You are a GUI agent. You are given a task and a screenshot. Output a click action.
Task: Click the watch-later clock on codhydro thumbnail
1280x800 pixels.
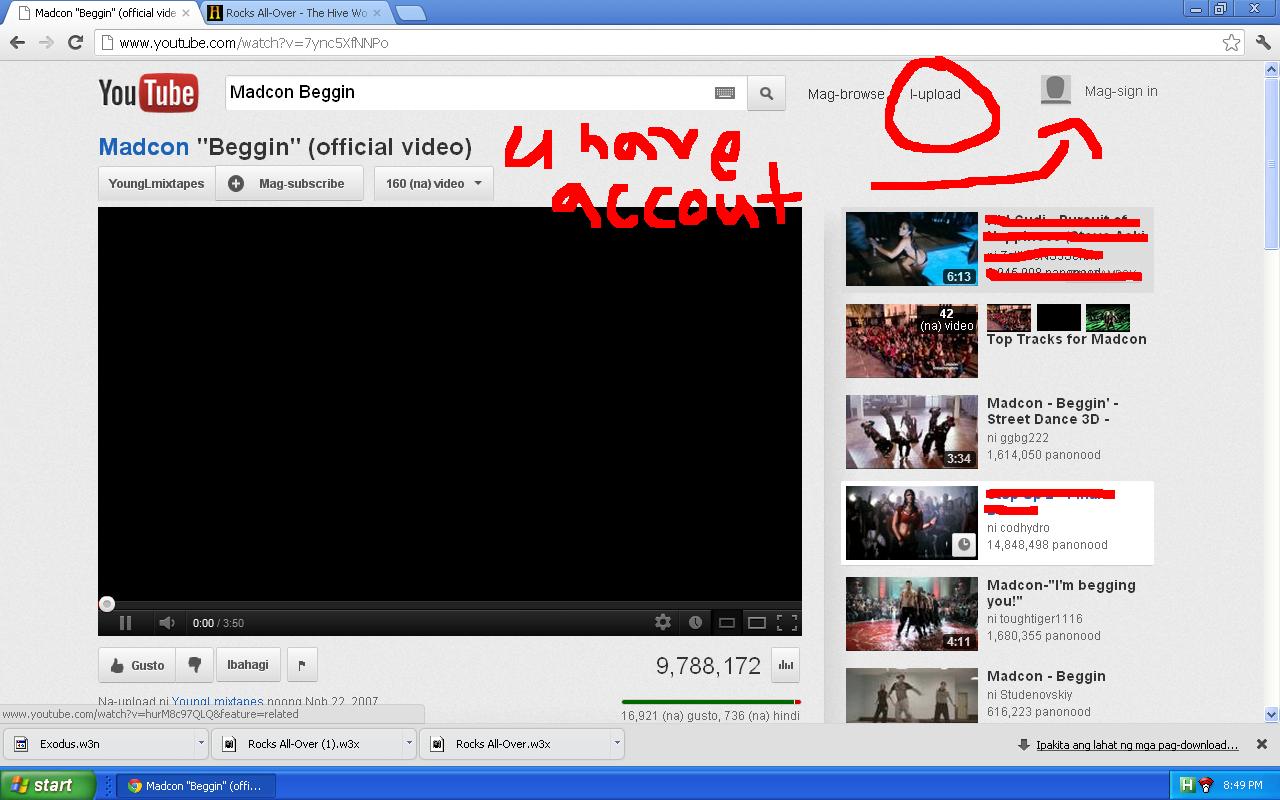(x=964, y=545)
